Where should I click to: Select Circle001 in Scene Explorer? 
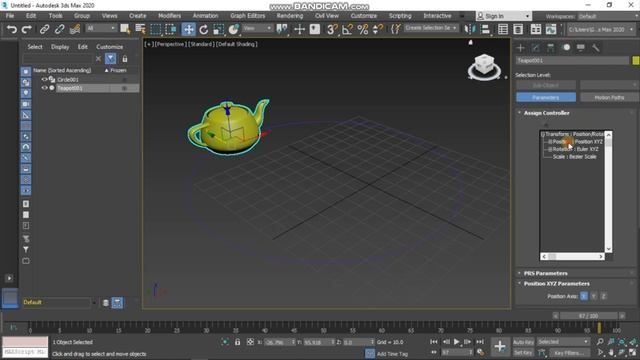(x=68, y=80)
